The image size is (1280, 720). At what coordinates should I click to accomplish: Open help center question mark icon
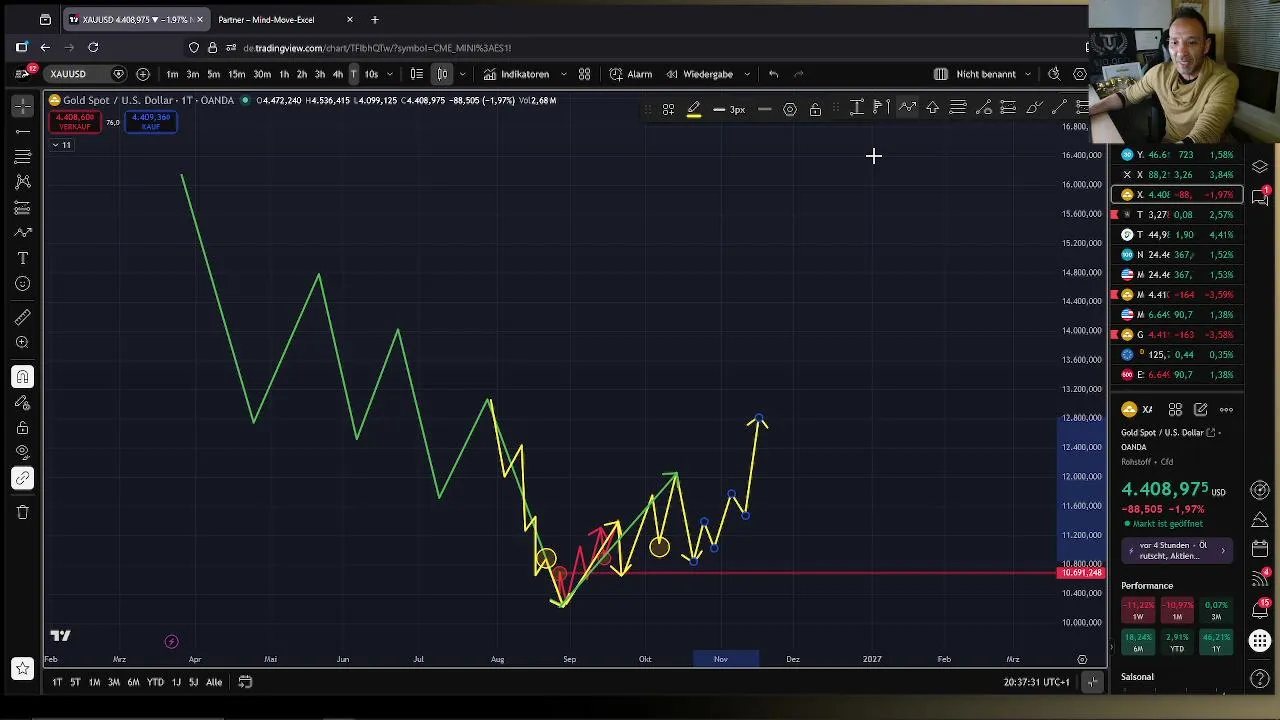click(x=1260, y=679)
